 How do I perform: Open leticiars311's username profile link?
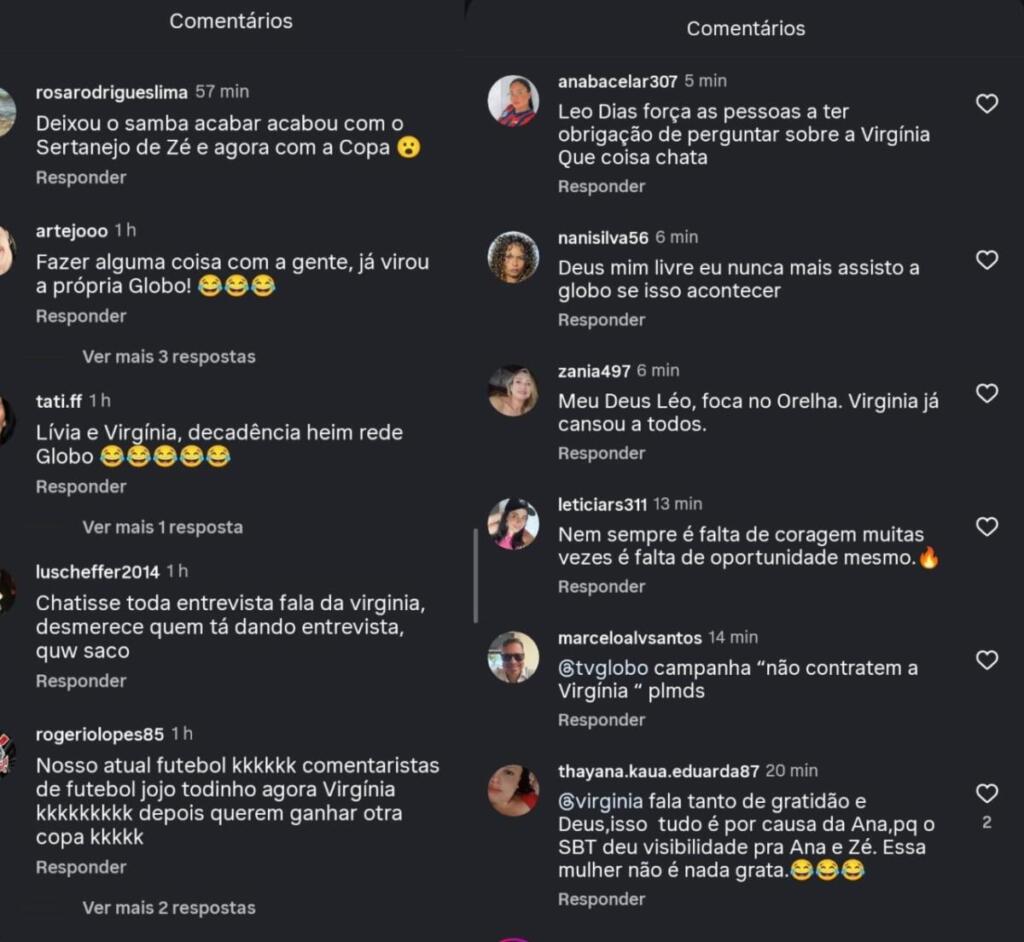point(602,504)
